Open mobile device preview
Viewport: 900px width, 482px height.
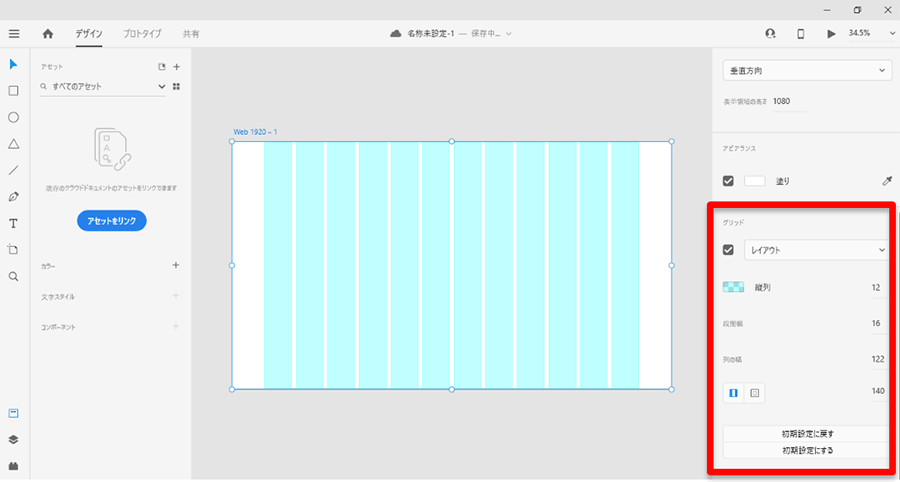801,34
